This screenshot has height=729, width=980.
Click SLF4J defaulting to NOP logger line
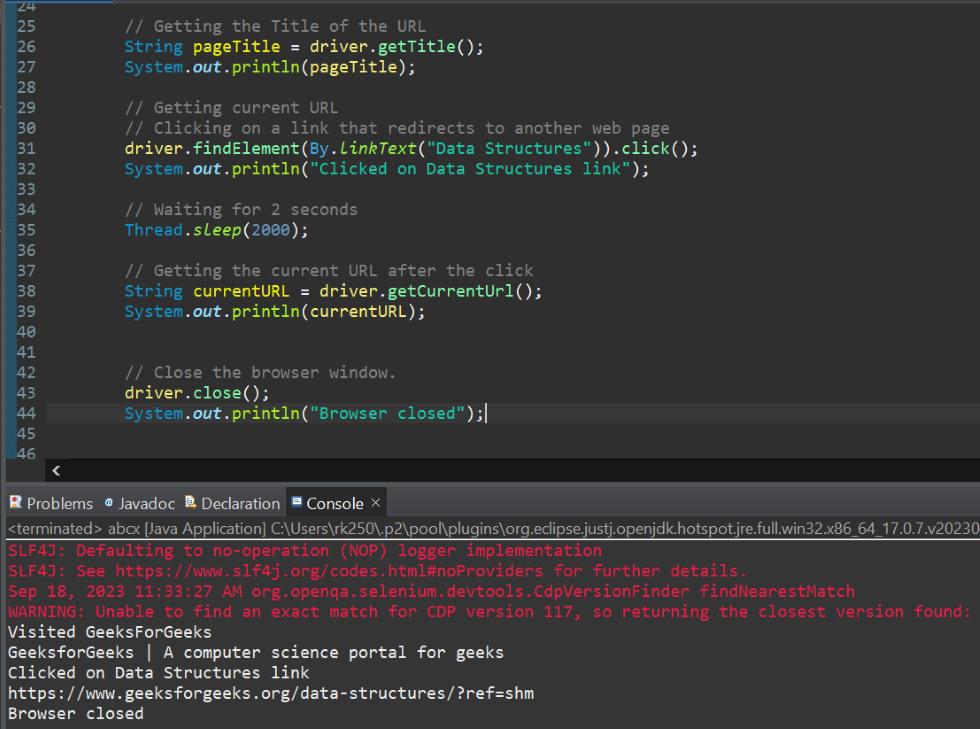pos(304,551)
